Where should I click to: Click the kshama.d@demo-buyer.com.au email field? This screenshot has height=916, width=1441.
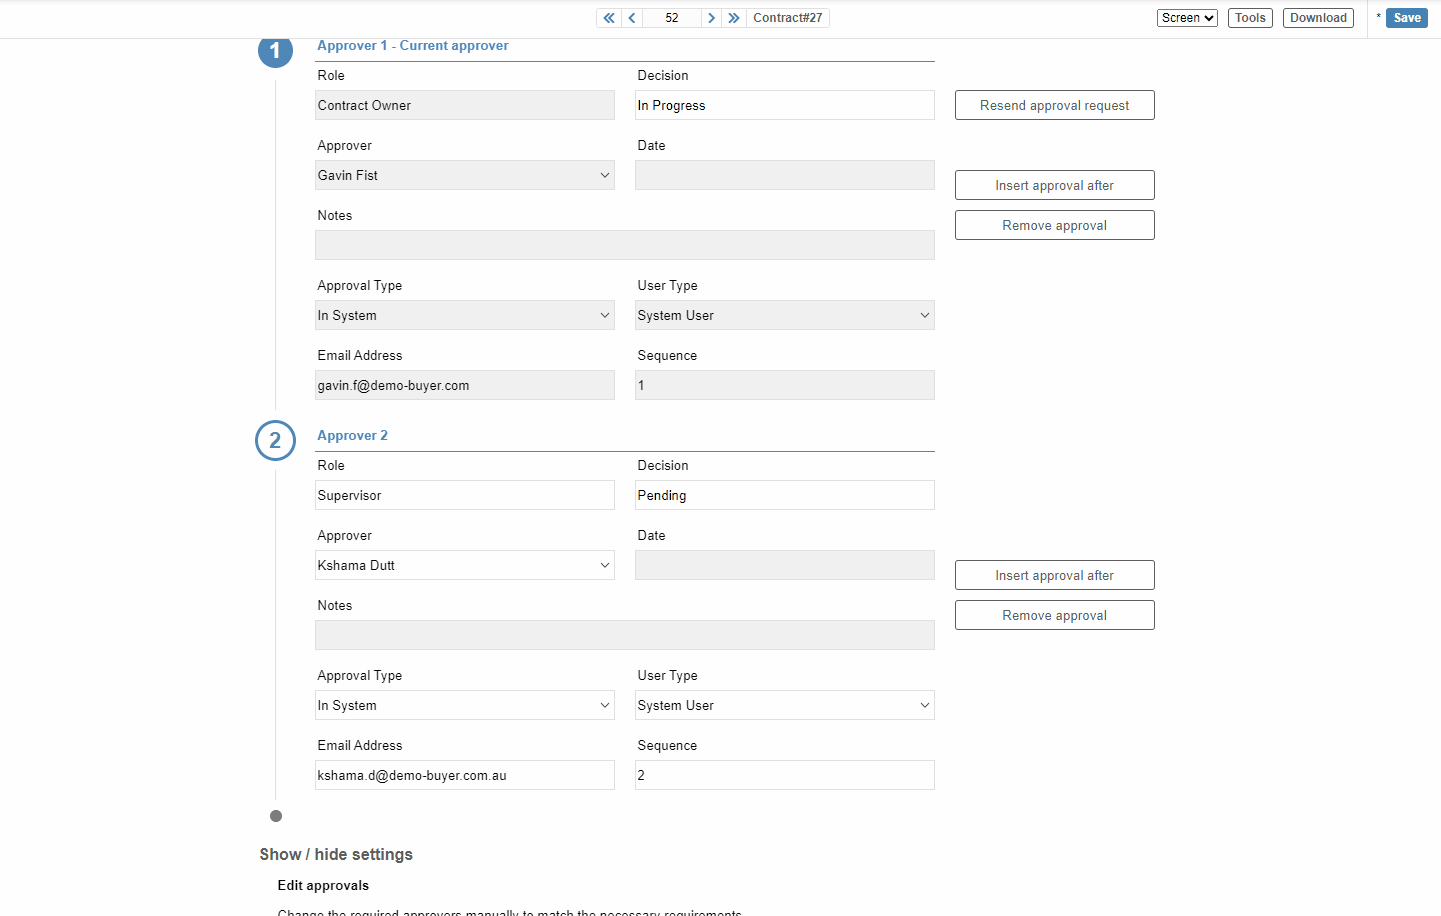(x=465, y=775)
